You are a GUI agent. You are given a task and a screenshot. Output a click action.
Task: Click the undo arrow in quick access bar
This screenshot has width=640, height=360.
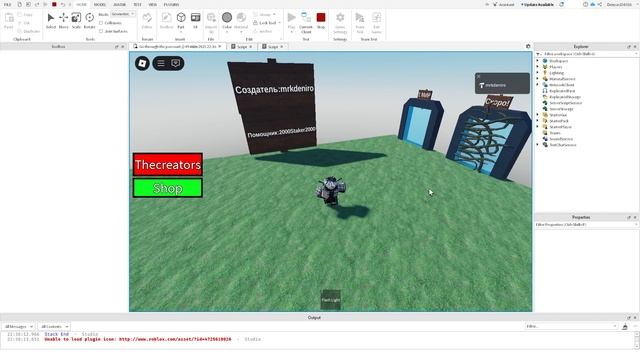(62, 4)
